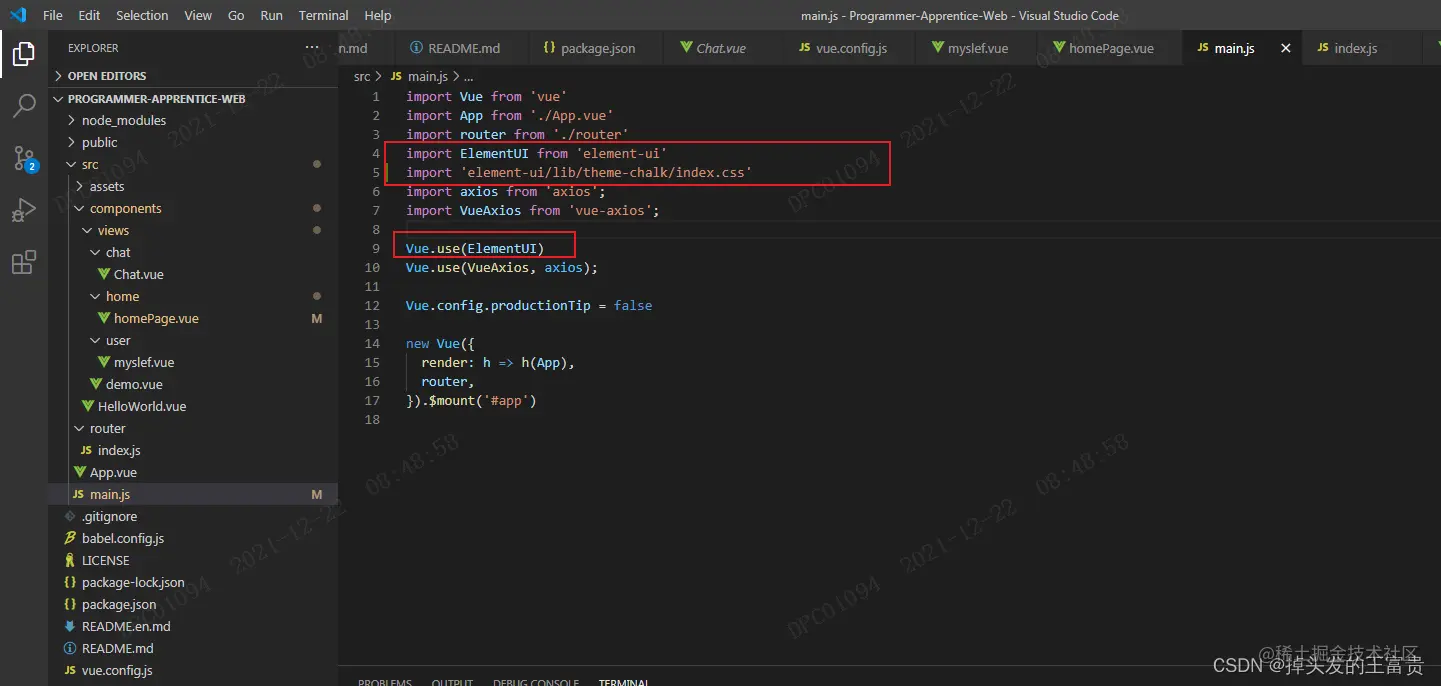
Task: Collapse the home folder
Action: 96,296
